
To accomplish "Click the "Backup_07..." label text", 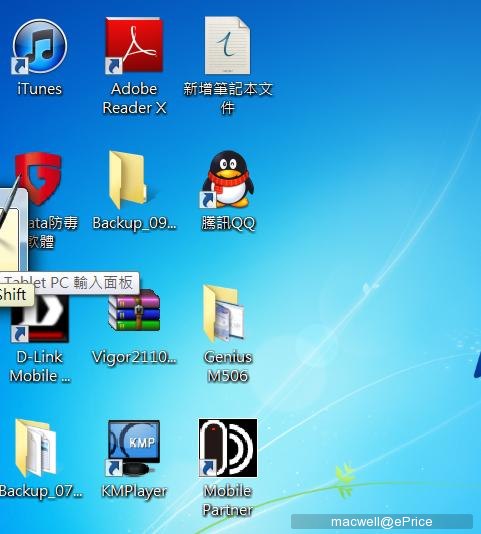I will (x=41, y=491).
